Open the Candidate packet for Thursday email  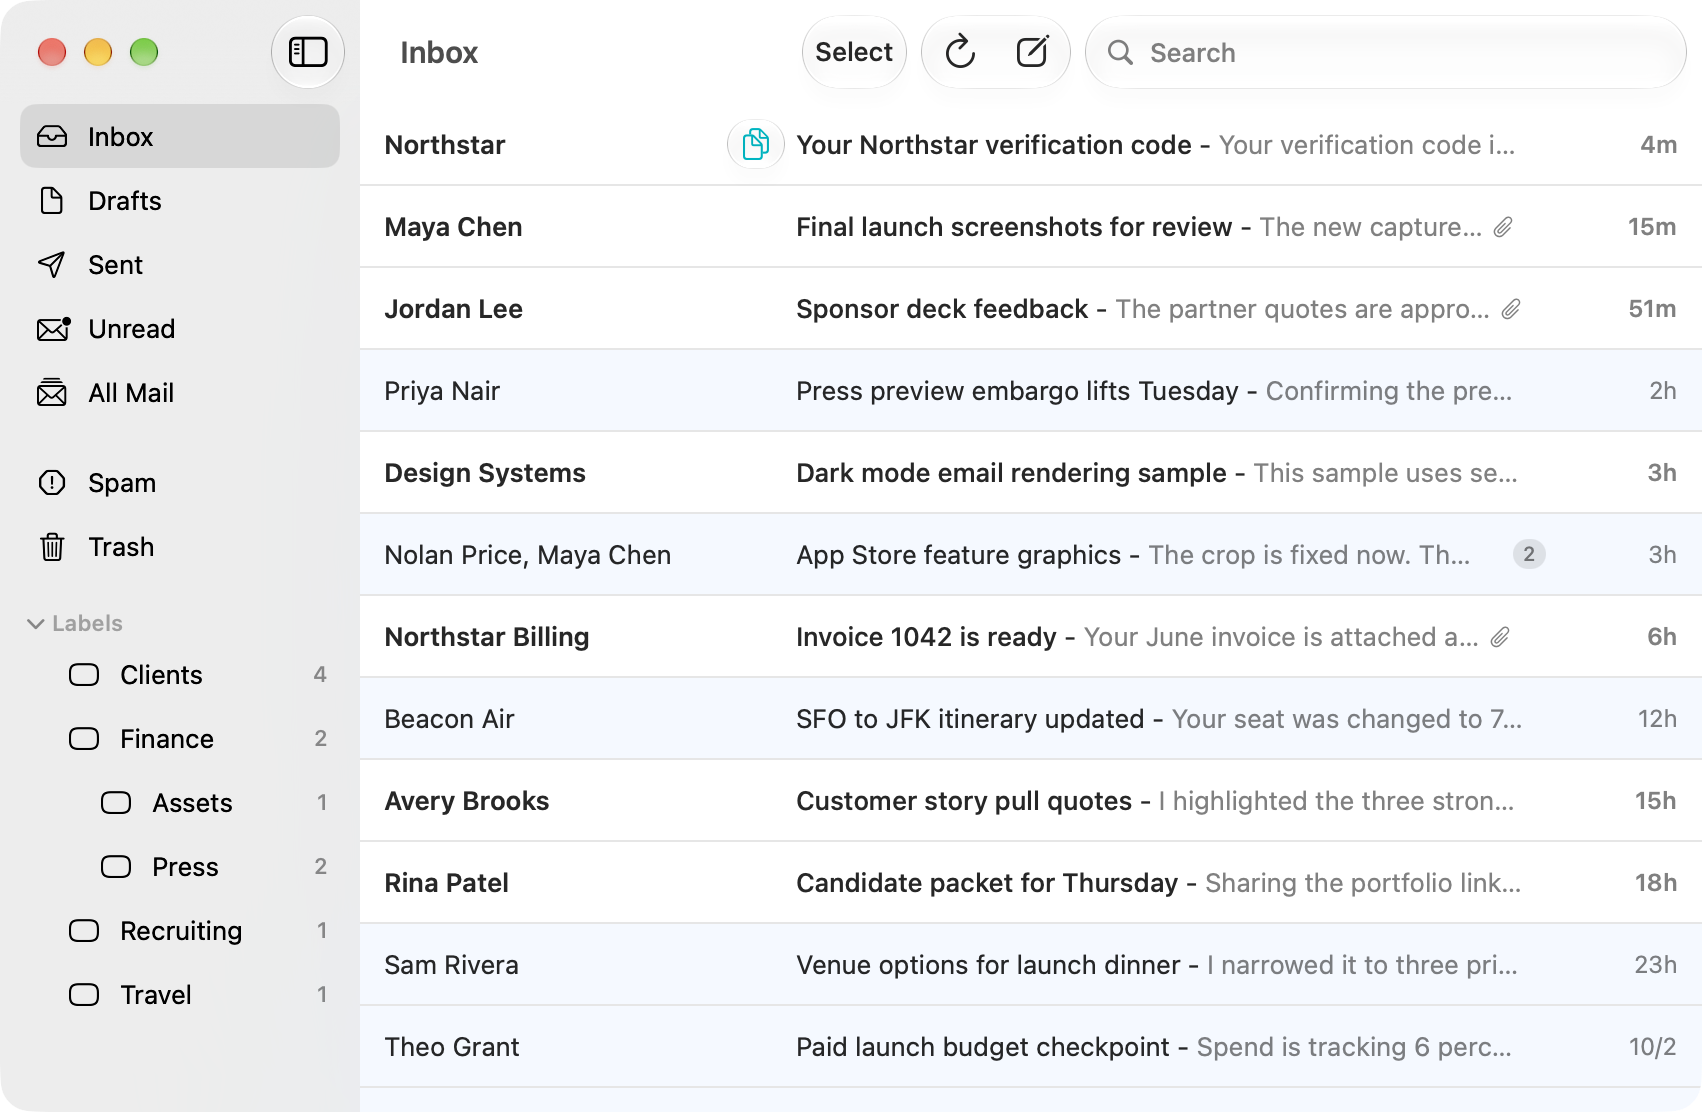pyautogui.click(x=1031, y=883)
